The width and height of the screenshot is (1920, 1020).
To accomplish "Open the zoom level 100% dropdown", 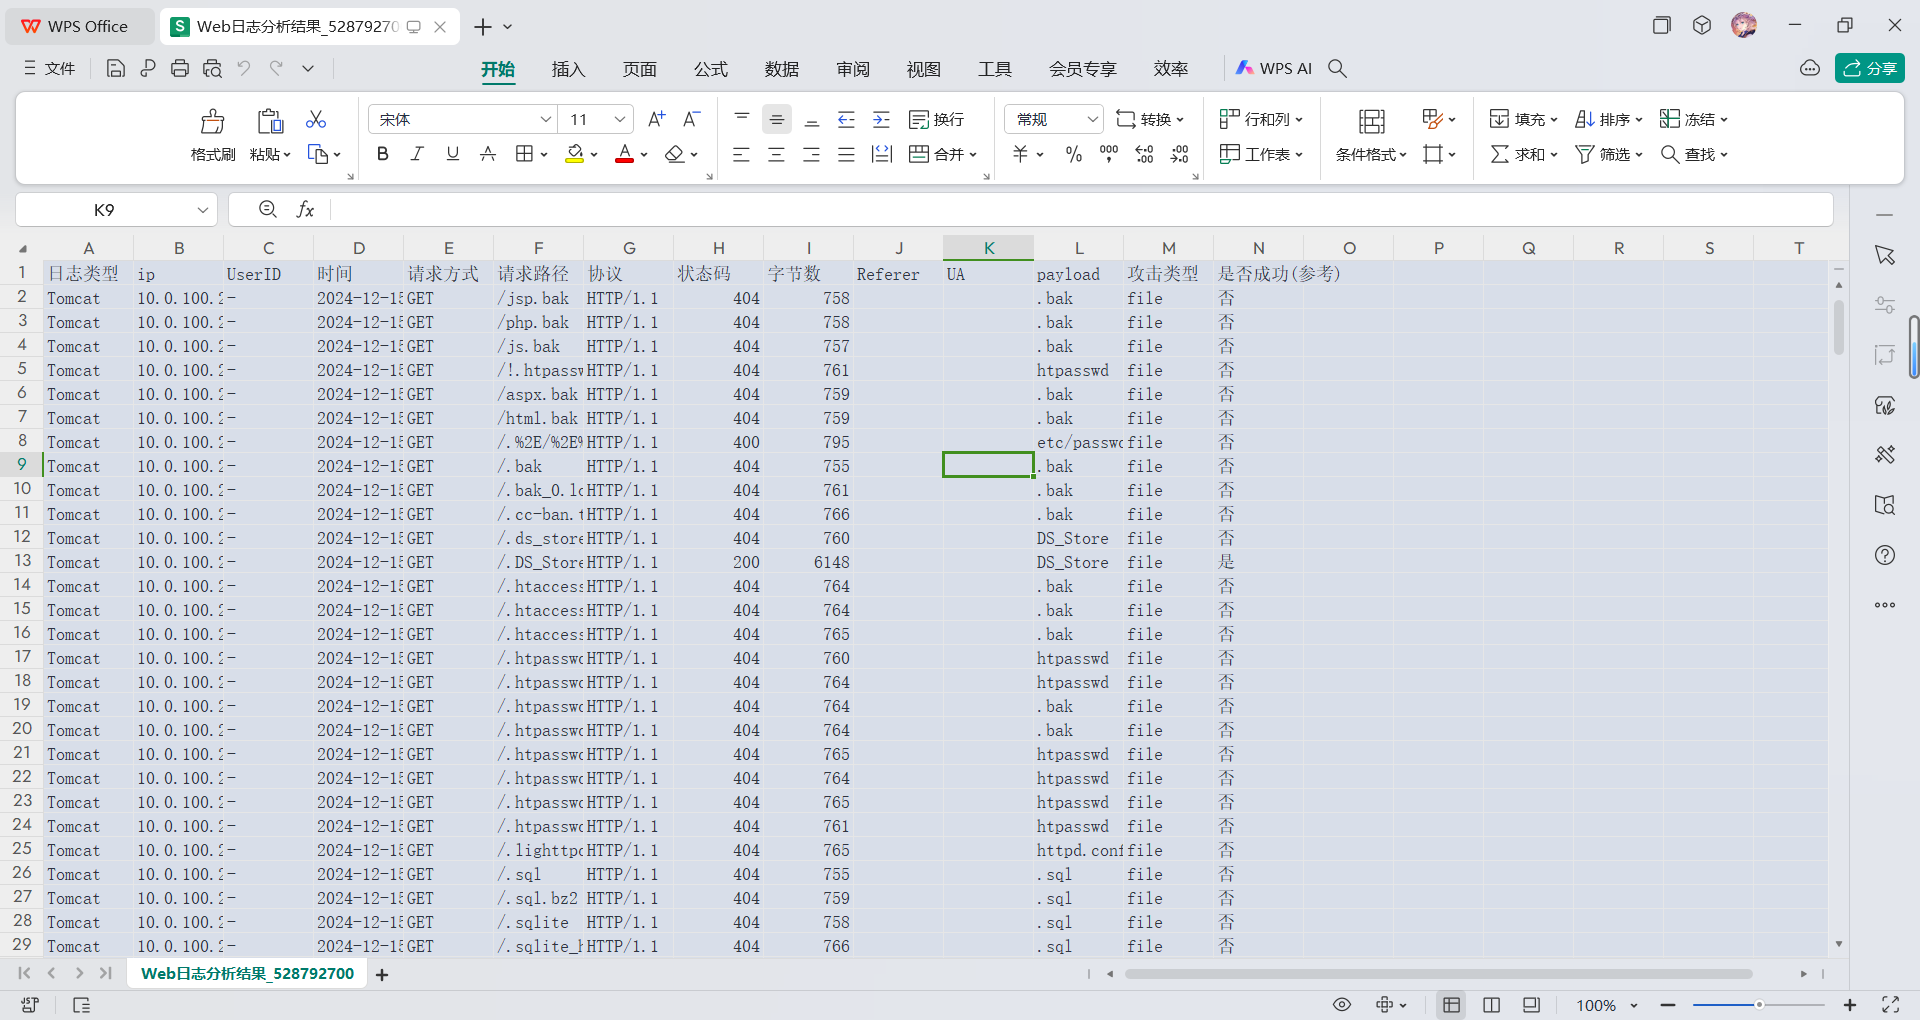I will tap(1634, 1005).
